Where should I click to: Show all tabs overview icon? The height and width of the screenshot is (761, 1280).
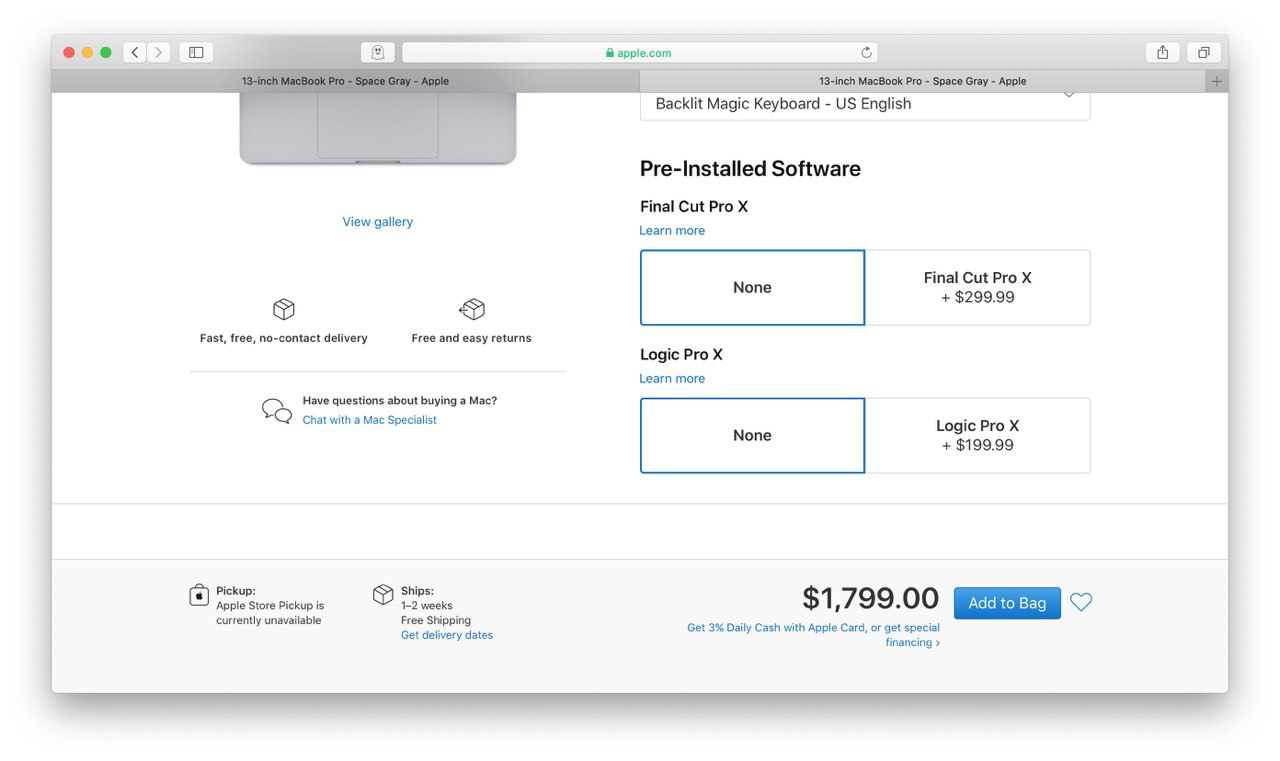coord(1204,52)
